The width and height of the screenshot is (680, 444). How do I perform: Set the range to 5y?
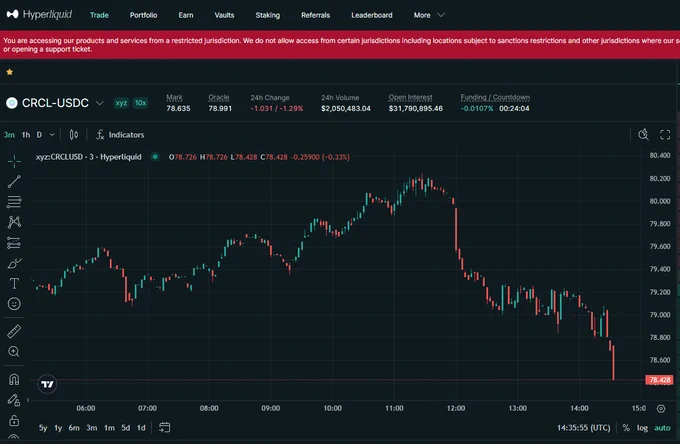43,428
